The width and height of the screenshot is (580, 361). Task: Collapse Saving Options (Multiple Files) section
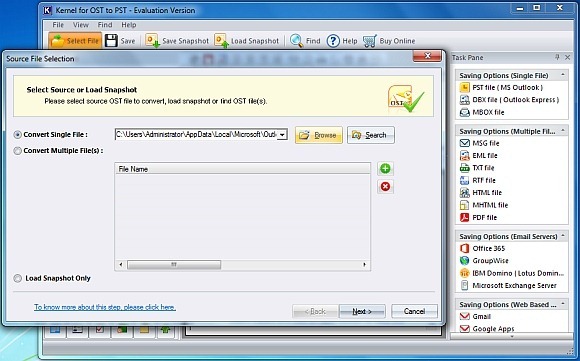click(563, 131)
